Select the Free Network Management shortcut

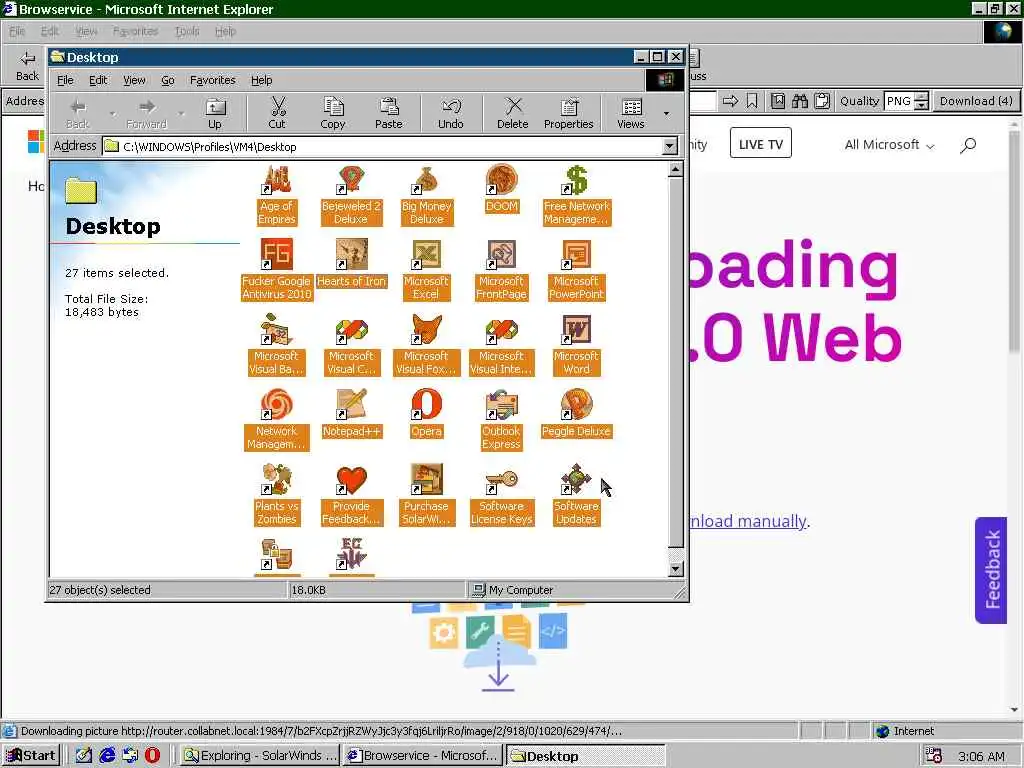(576, 195)
